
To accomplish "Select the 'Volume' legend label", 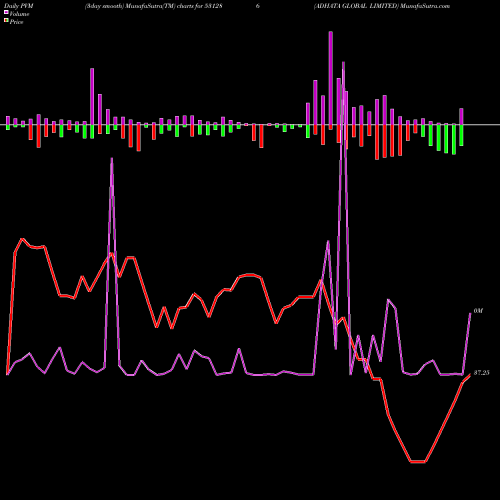I will coord(19,14).
